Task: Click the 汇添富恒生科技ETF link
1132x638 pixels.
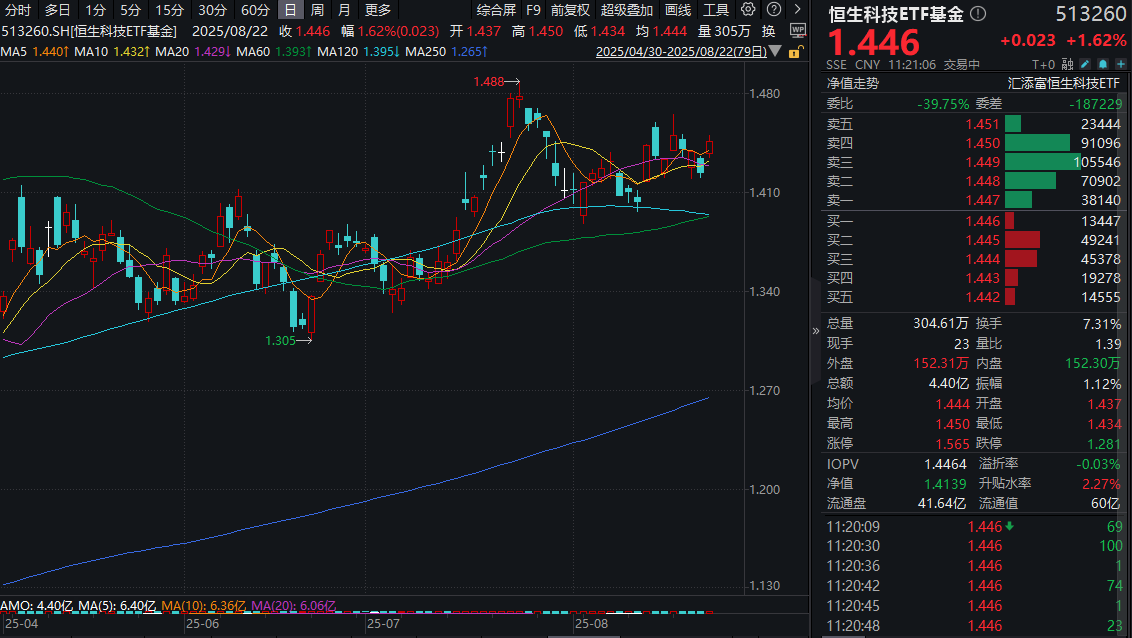Action: (x=1063, y=83)
